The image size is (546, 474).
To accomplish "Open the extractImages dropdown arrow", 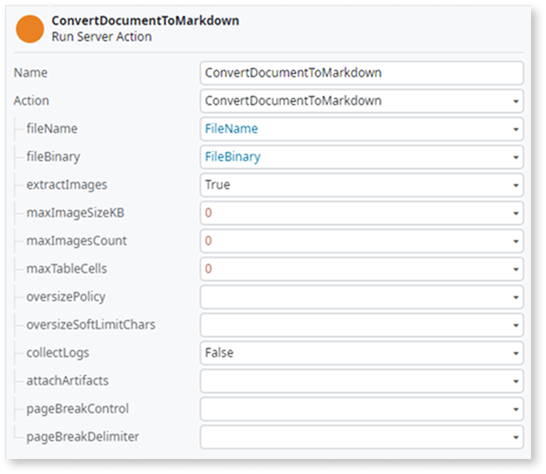I will pyautogui.click(x=516, y=185).
